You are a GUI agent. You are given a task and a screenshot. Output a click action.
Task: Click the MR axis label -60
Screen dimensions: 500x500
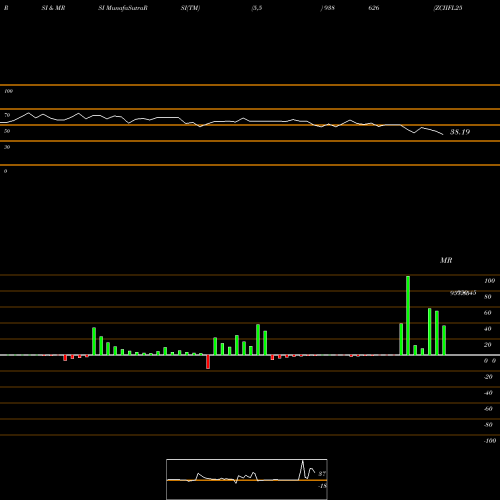click(x=488, y=409)
